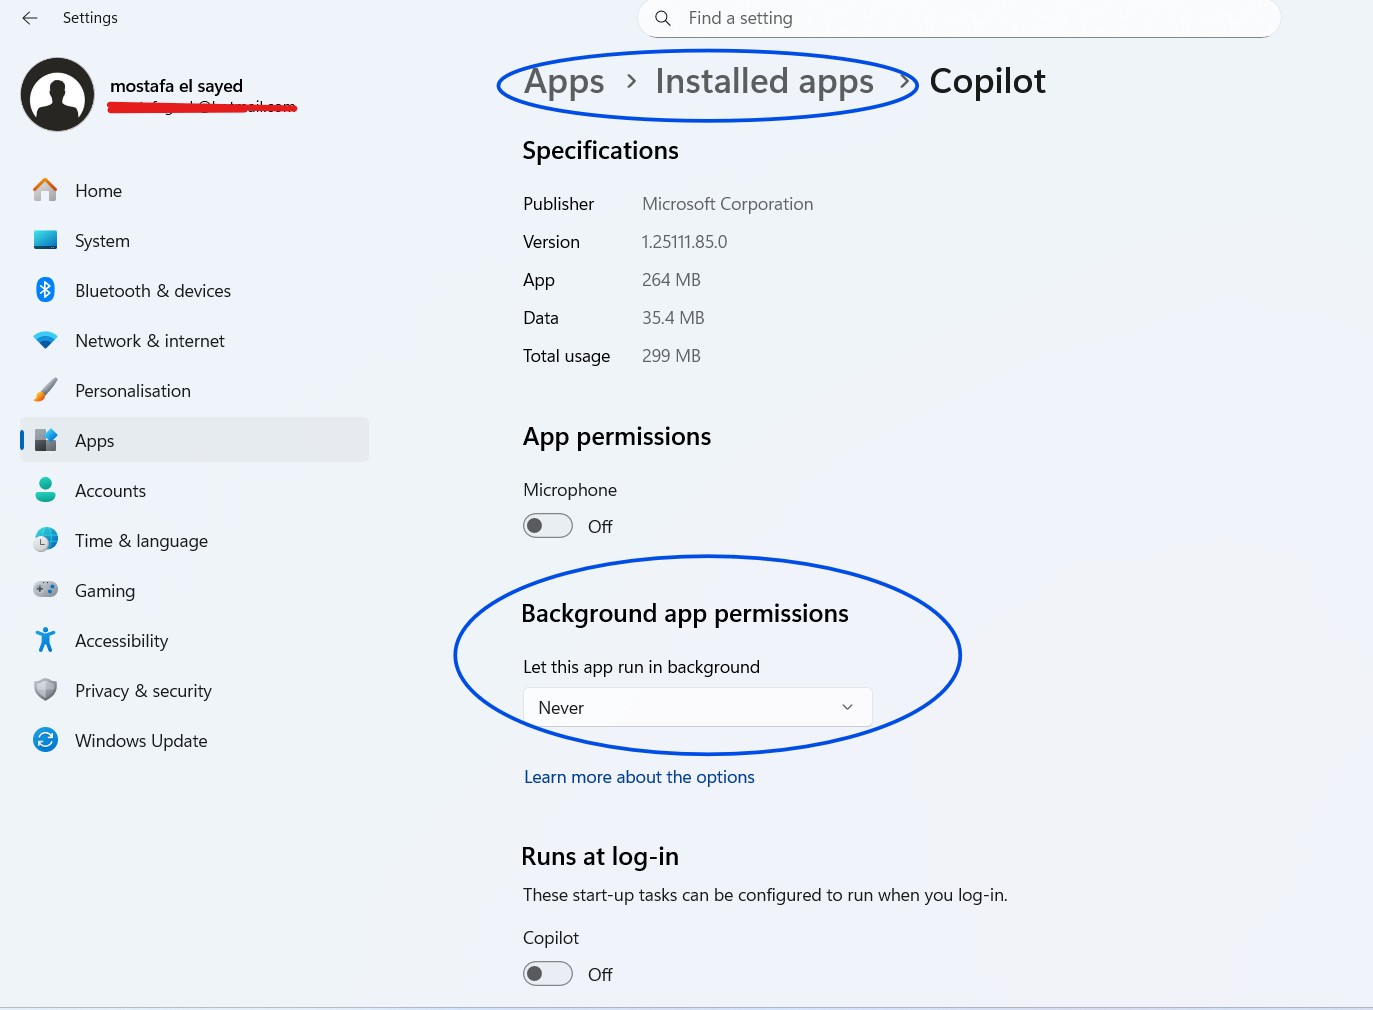Click the Accessibility figure icon
This screenshot has width=1373, height=1010.
point(45,640)
